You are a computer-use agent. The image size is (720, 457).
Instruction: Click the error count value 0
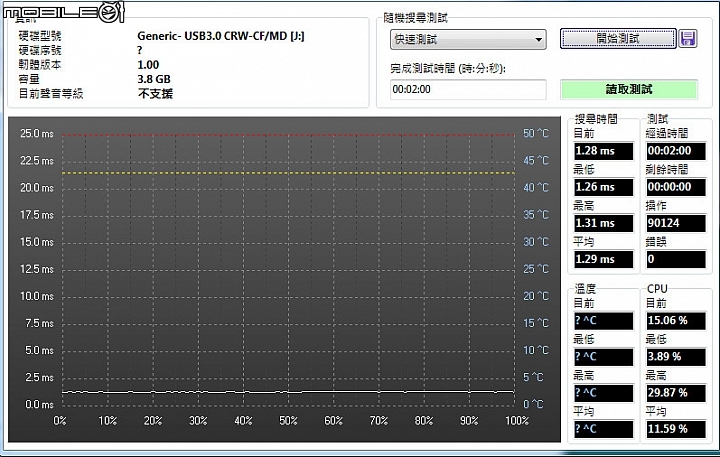(x=675, y=259)
